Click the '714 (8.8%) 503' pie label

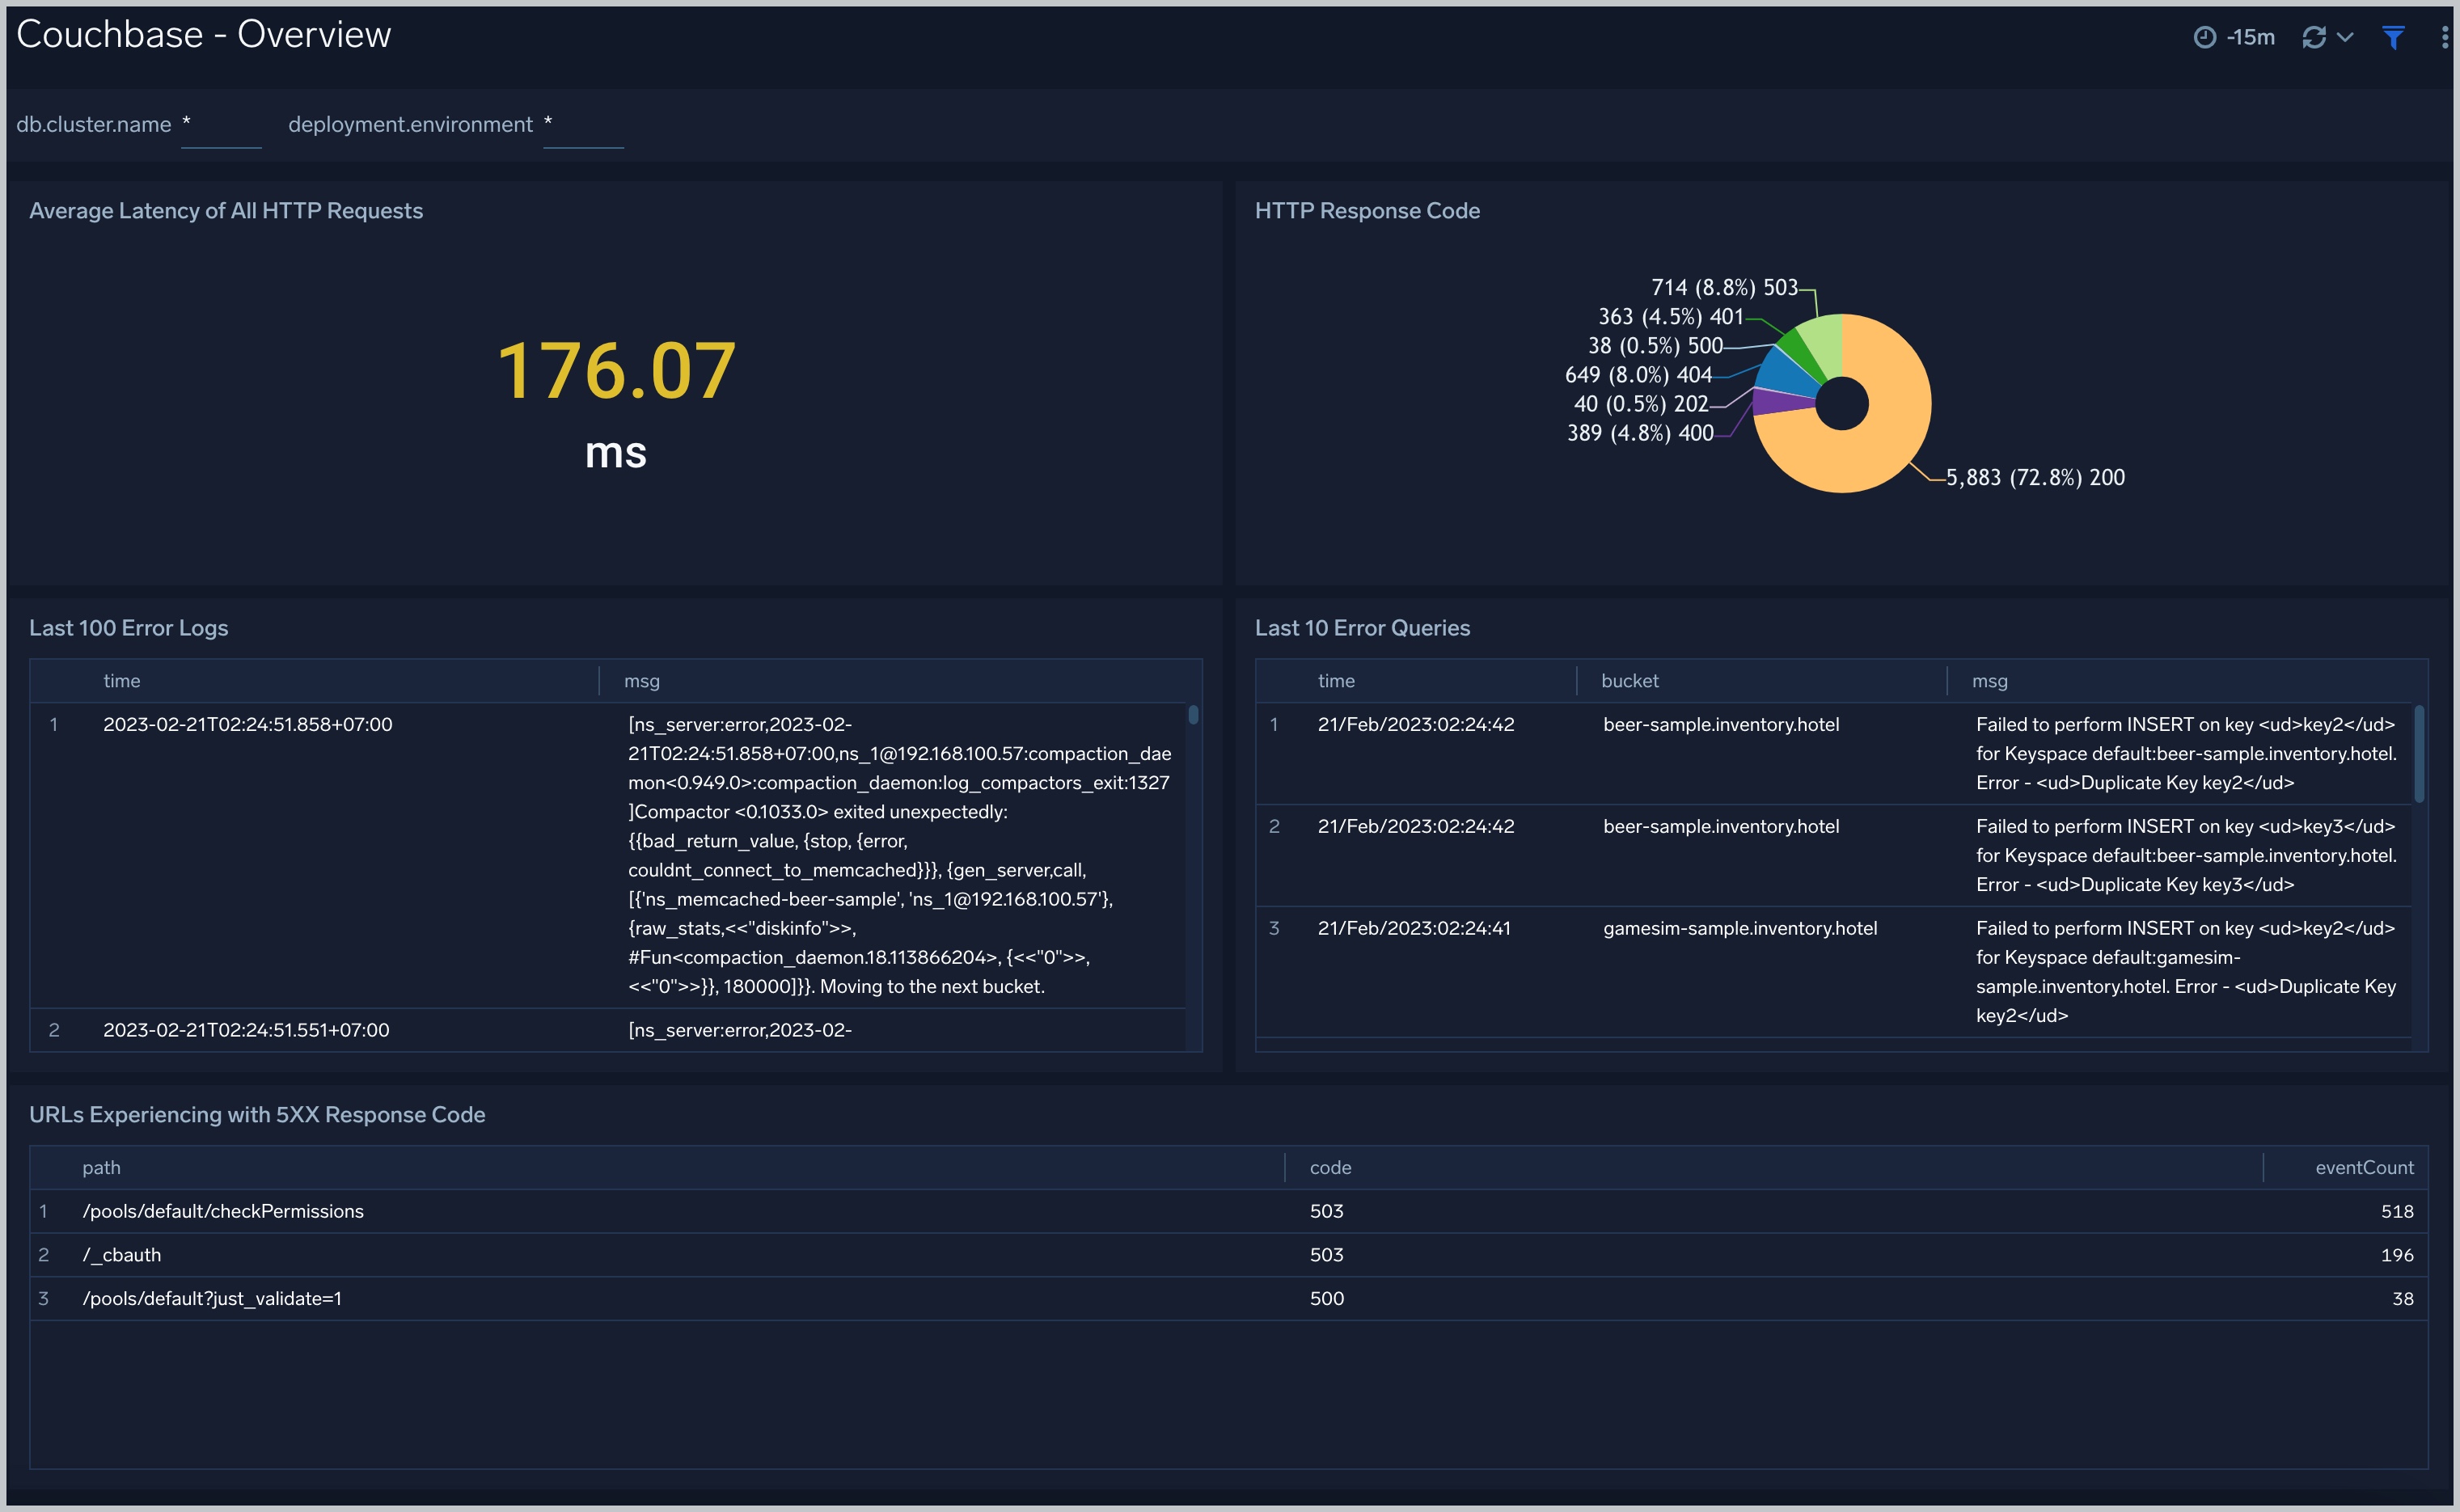[x=1724, y=288]
